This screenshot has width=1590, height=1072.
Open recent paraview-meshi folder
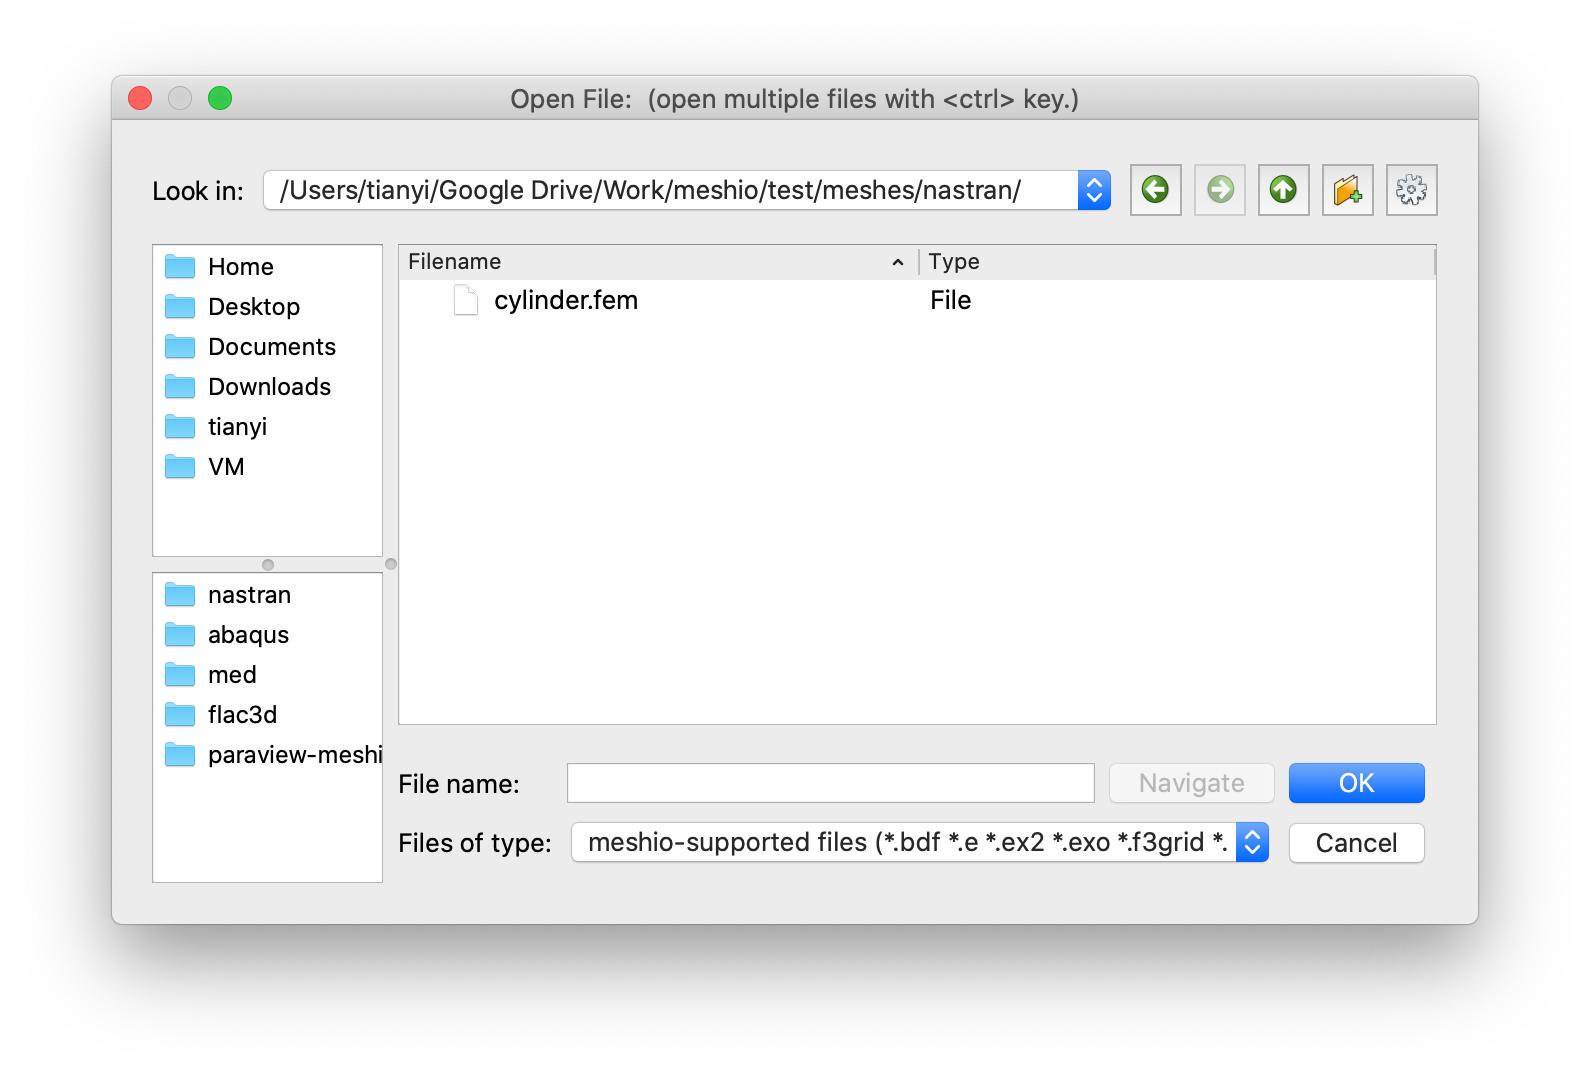[x=267, y=755]
